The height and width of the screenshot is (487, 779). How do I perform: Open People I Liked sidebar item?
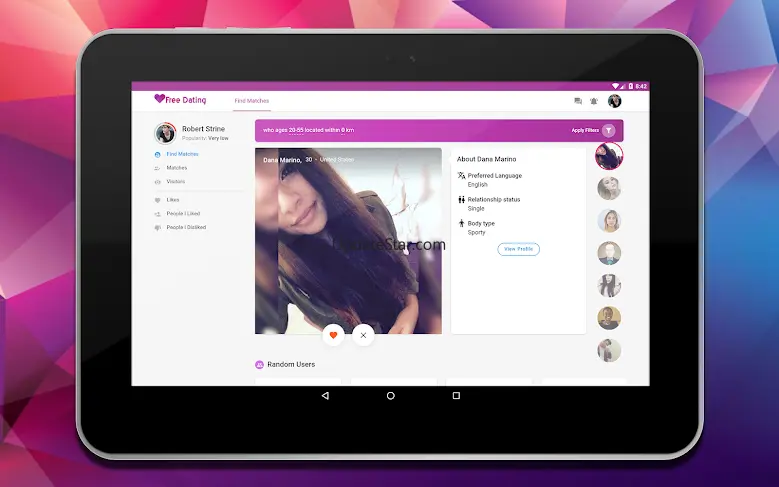point(183,214)
